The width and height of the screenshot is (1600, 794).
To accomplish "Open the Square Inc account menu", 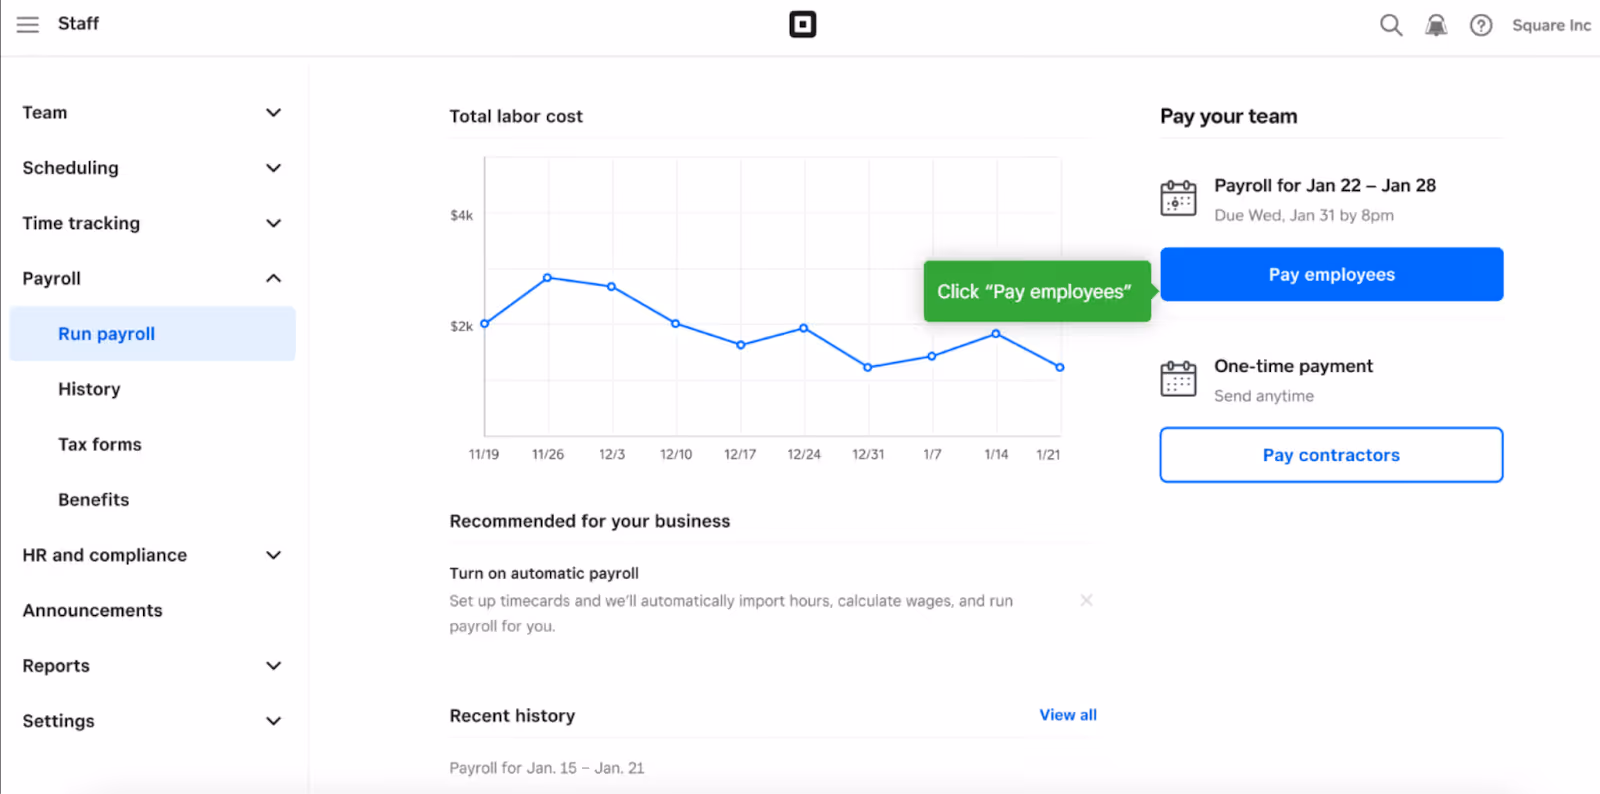I will tap(1551, 25).
